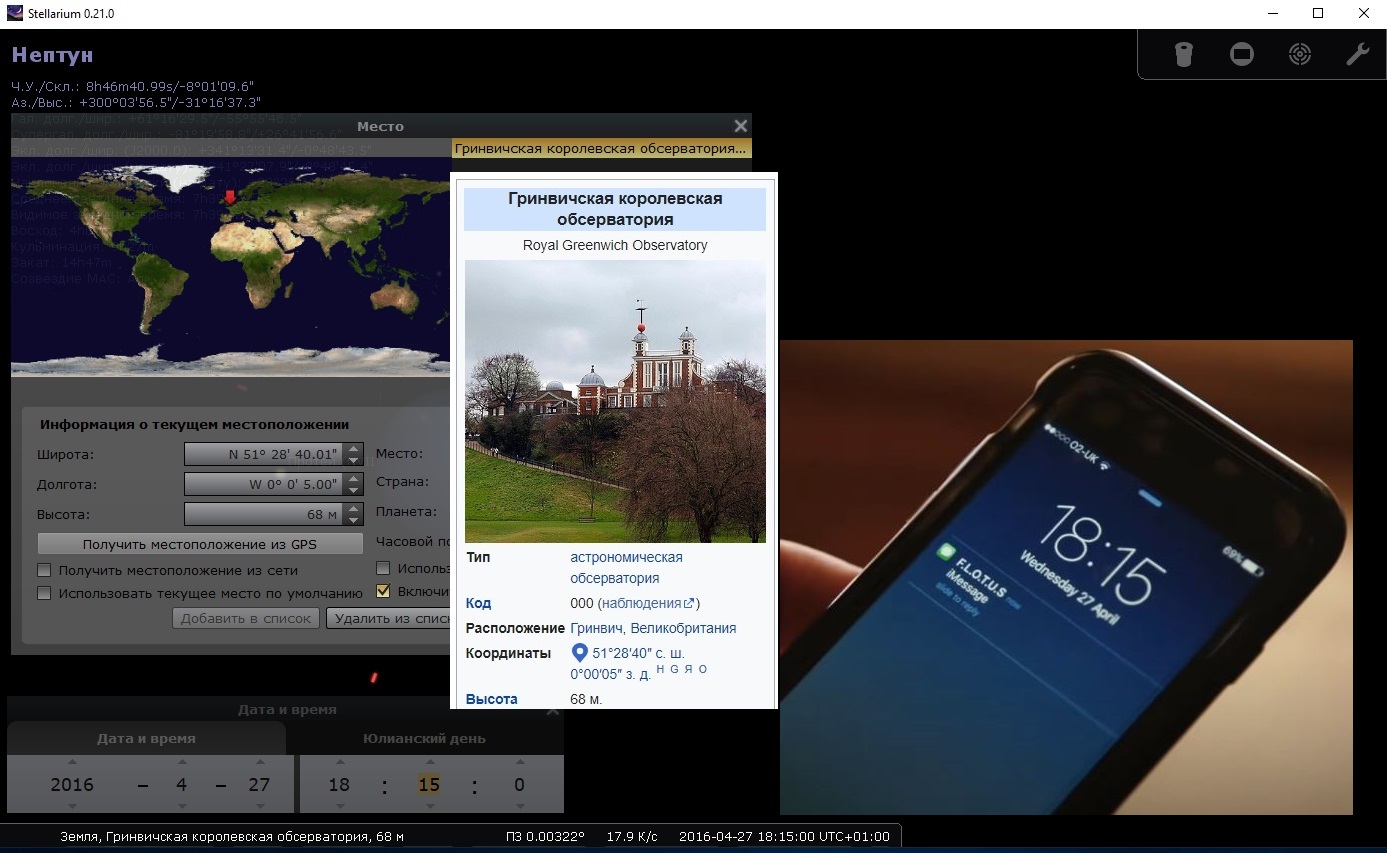Uncheck the Включи... checkbox
Screen dimensions: 1387x853
click(x=382, y=591)
